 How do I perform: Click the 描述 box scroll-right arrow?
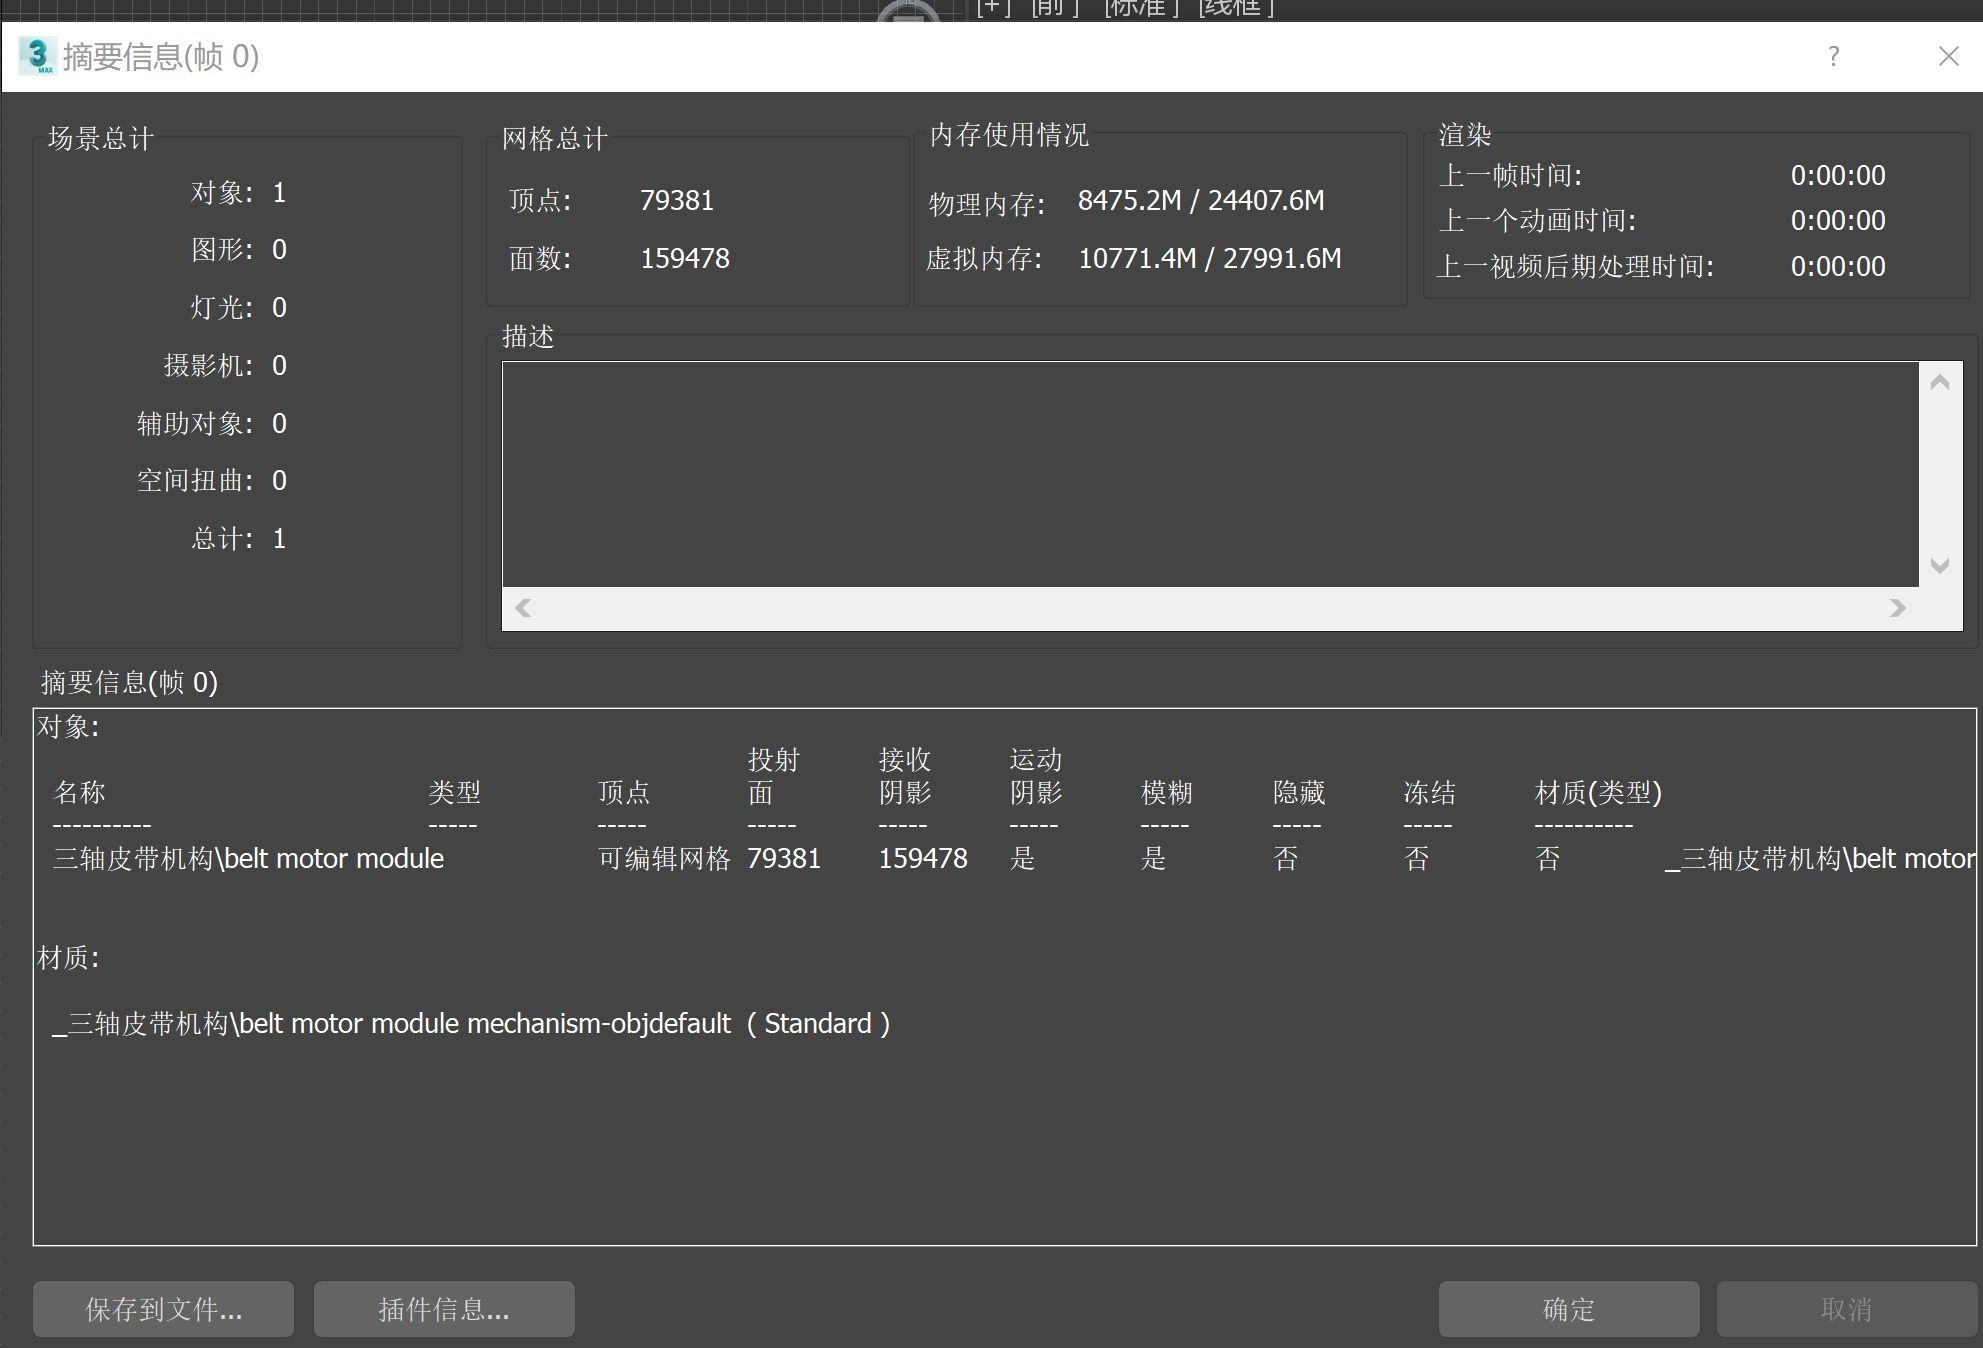[1897, 608]
